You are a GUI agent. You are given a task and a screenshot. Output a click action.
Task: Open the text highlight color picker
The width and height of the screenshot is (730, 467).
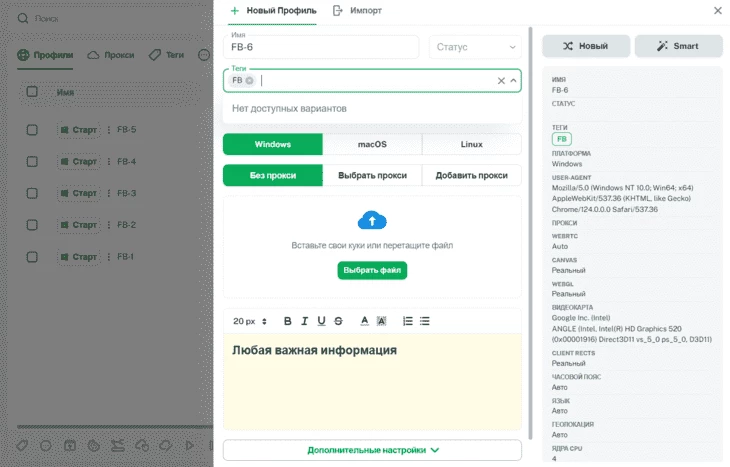tap(381, 321)
